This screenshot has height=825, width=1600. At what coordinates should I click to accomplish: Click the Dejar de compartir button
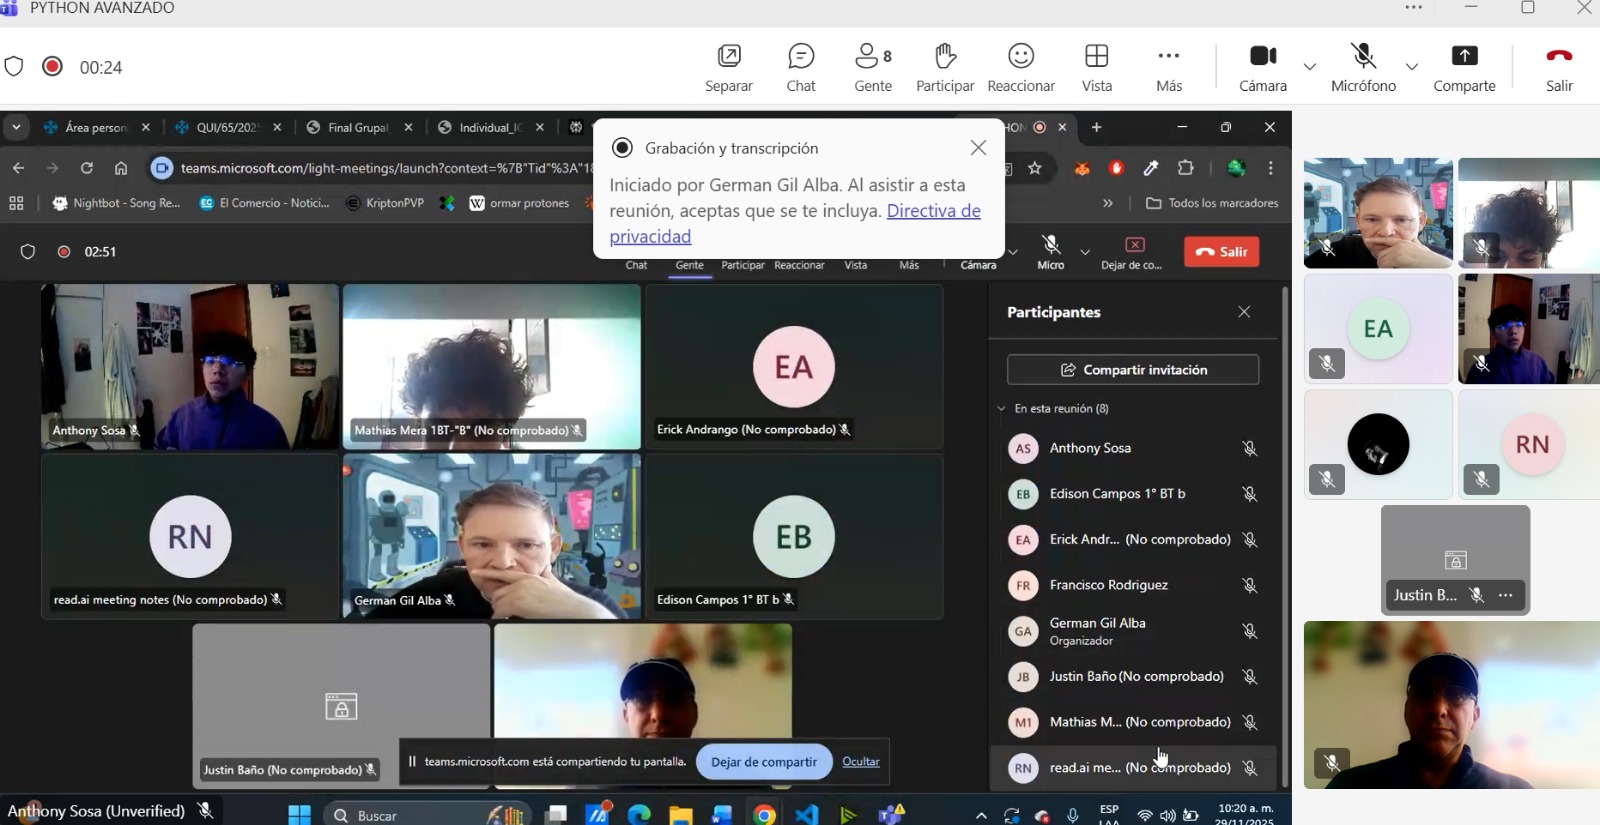pyautogui.click(x=764, y=762)
